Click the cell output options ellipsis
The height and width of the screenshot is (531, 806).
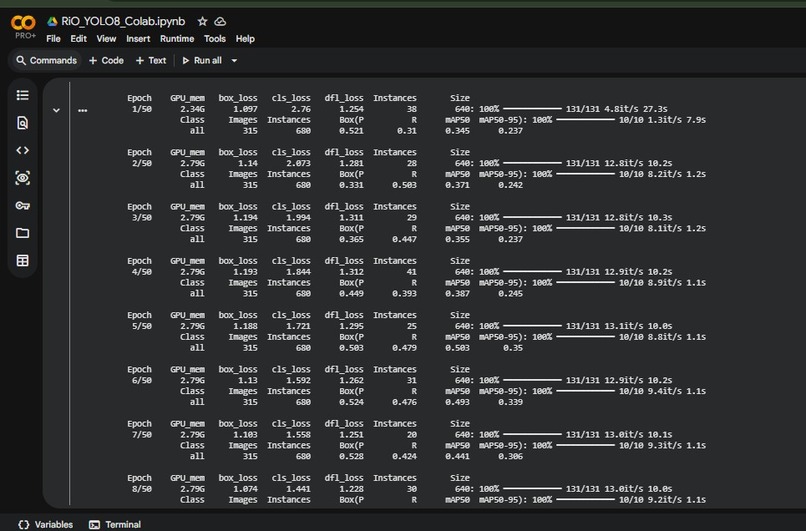pos(82,111)
